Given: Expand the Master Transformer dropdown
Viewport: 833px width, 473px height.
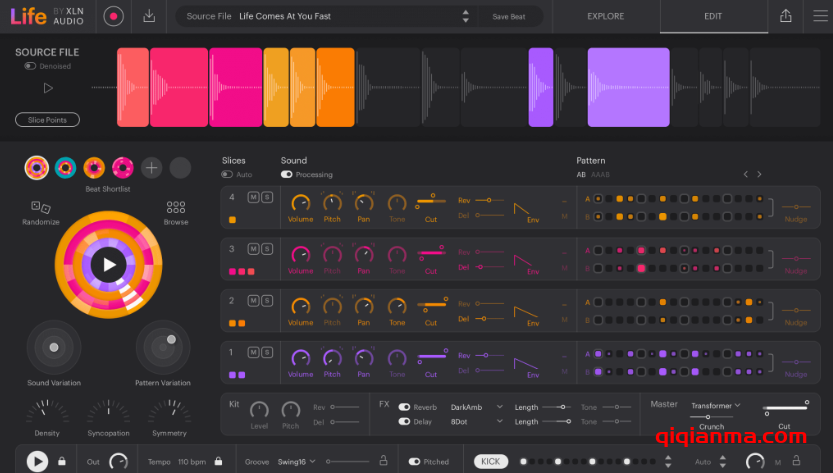Looking at the screenshot, I should click(x=715, y=405).
